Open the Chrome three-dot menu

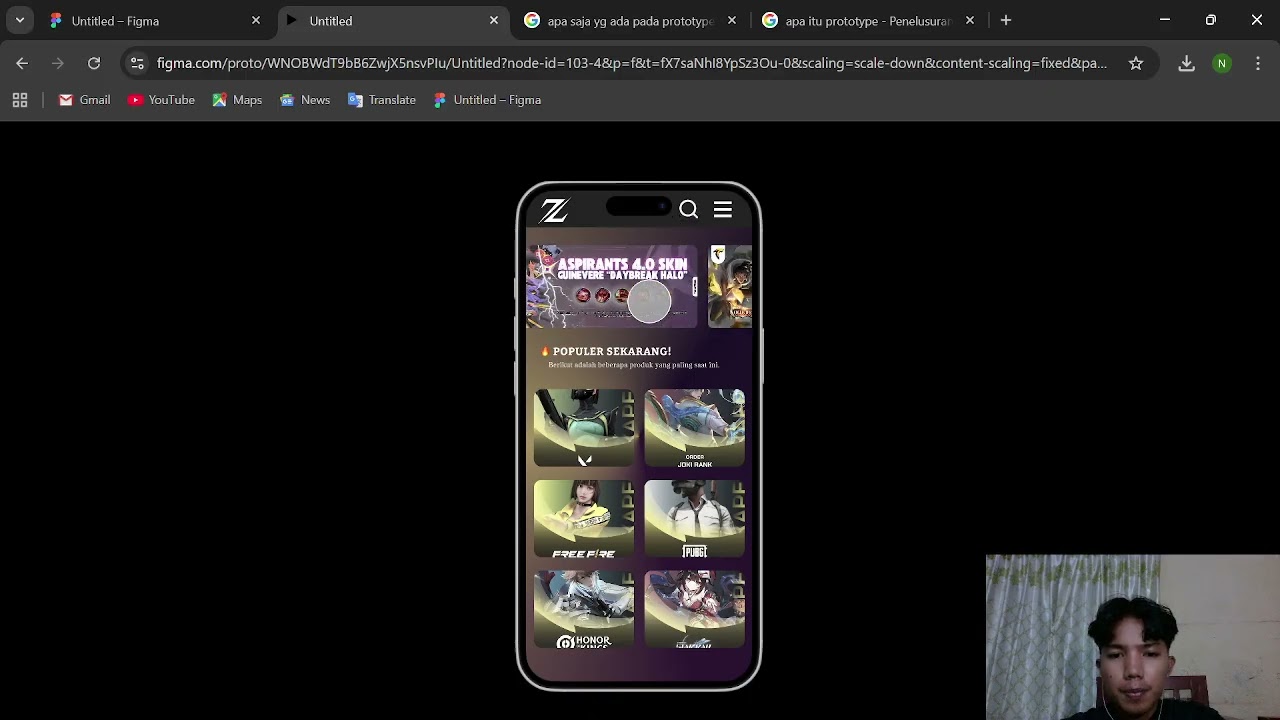coord(1258,63)
